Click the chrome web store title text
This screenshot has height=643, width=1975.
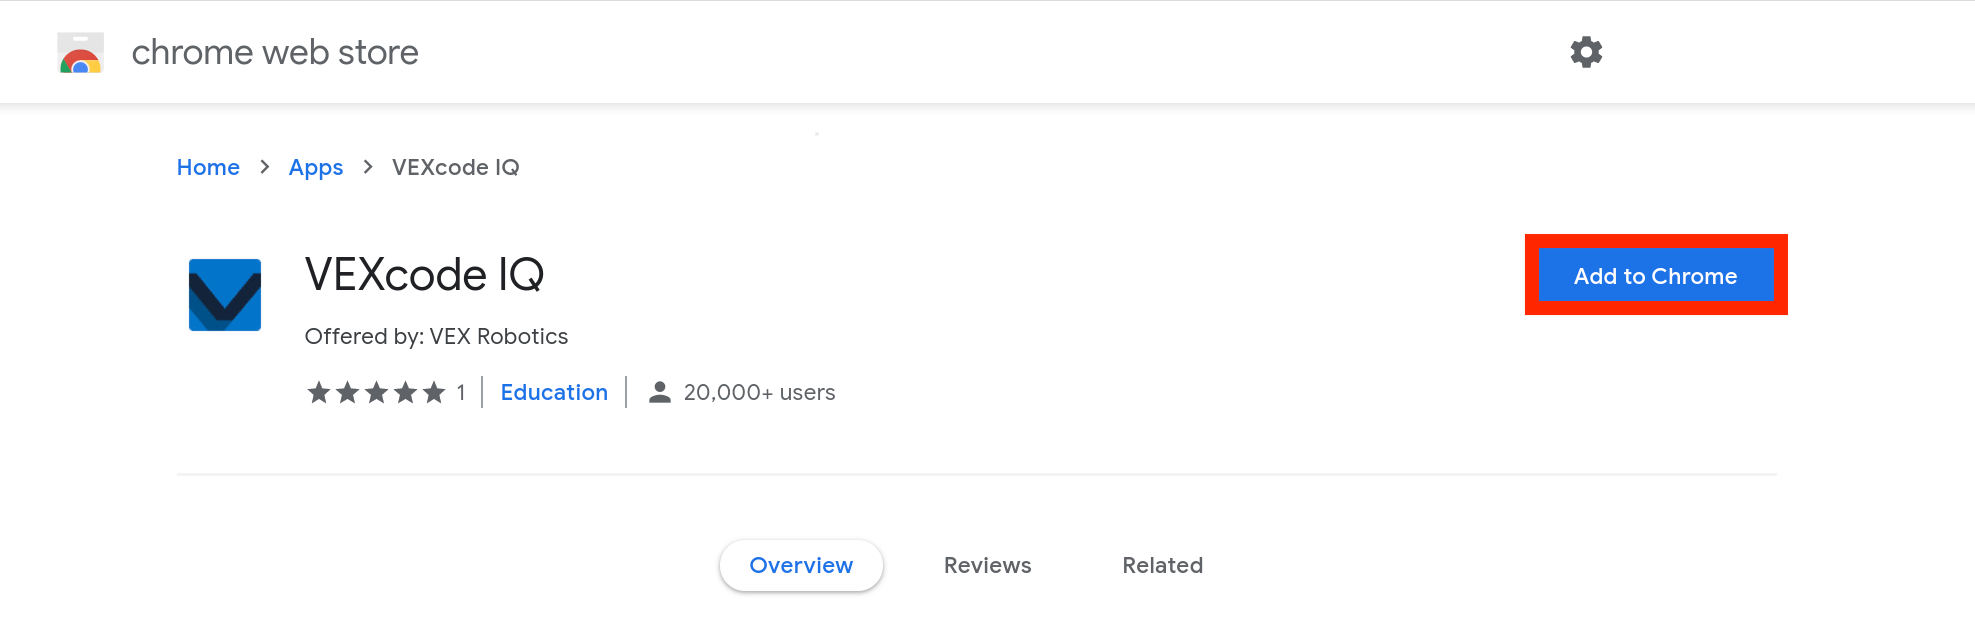273,51
